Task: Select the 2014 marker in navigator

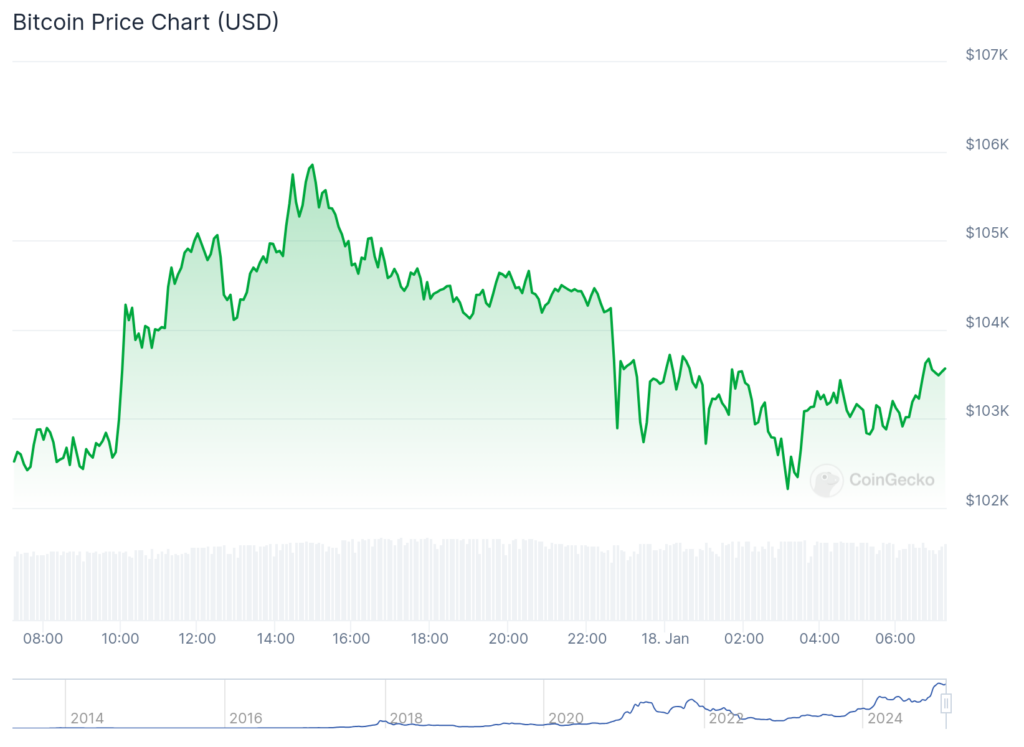Action: (x=87, y=718)
